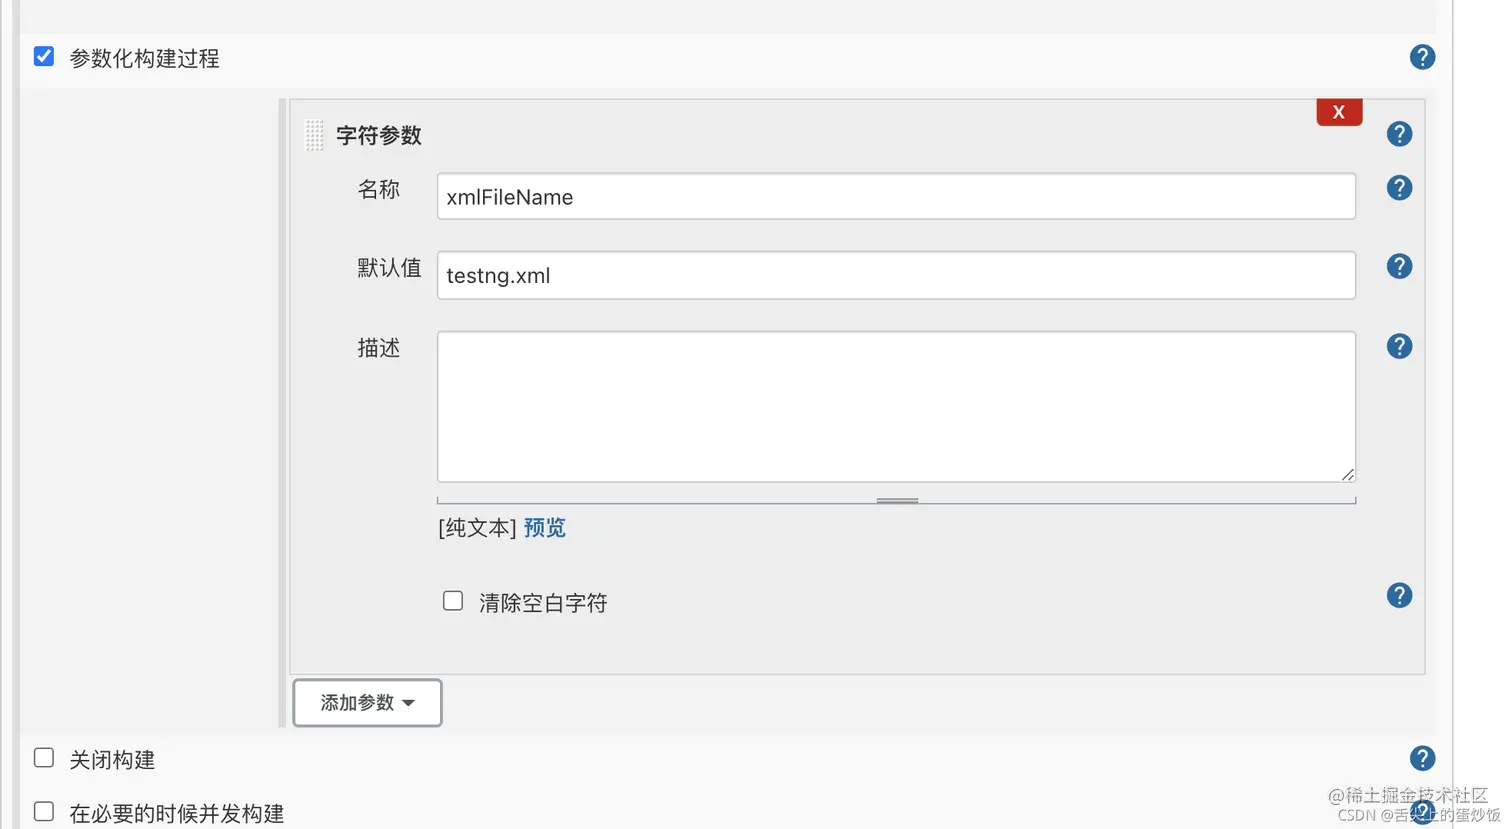The image size is (1512, 829).
Task: Focus the 默认值 field containing testng.xml
Action: tap(896, 275)
